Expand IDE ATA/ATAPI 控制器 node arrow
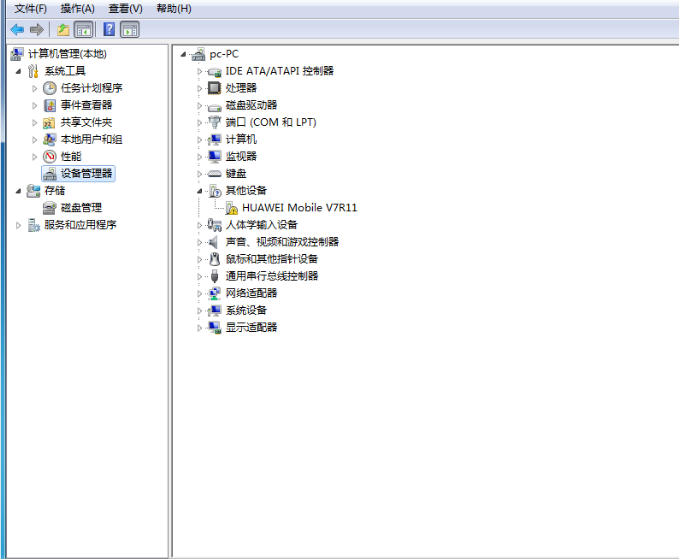The image size is (679, 559). [200, 71]
